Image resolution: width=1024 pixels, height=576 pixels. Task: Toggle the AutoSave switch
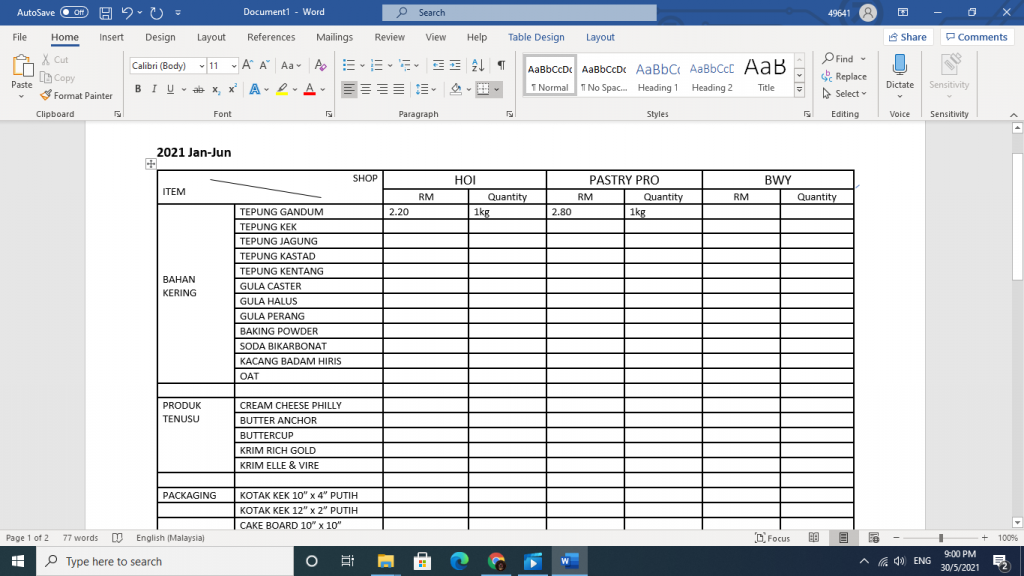point(73,12)
